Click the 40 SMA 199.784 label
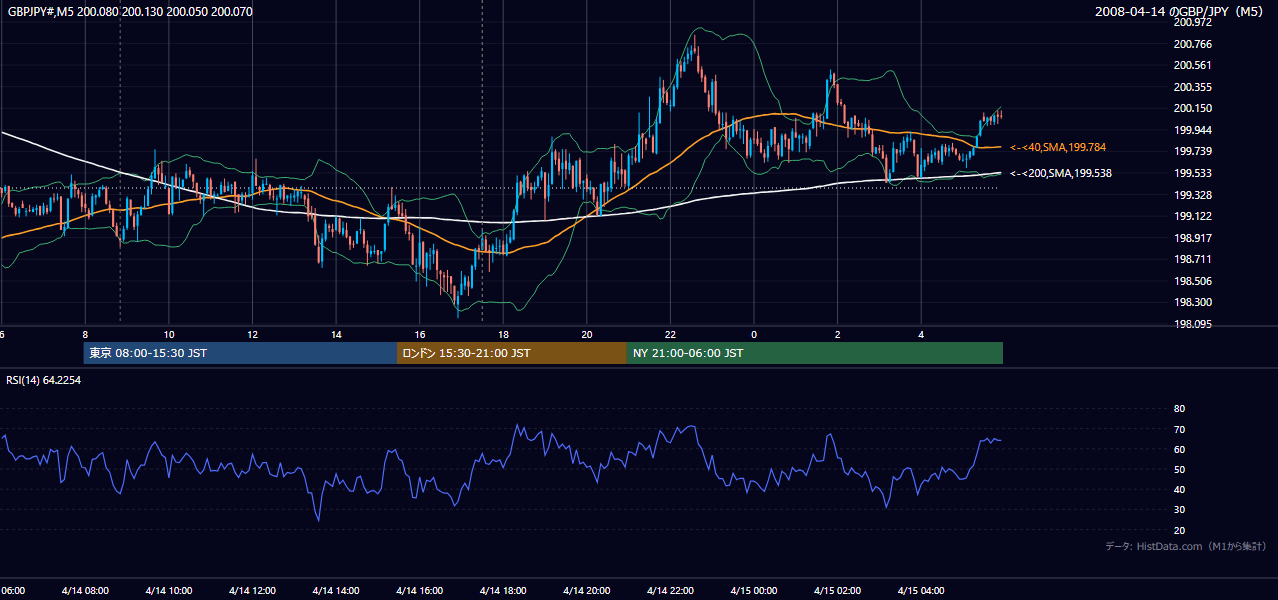 pyautogui.click(x=1057, y=148)
